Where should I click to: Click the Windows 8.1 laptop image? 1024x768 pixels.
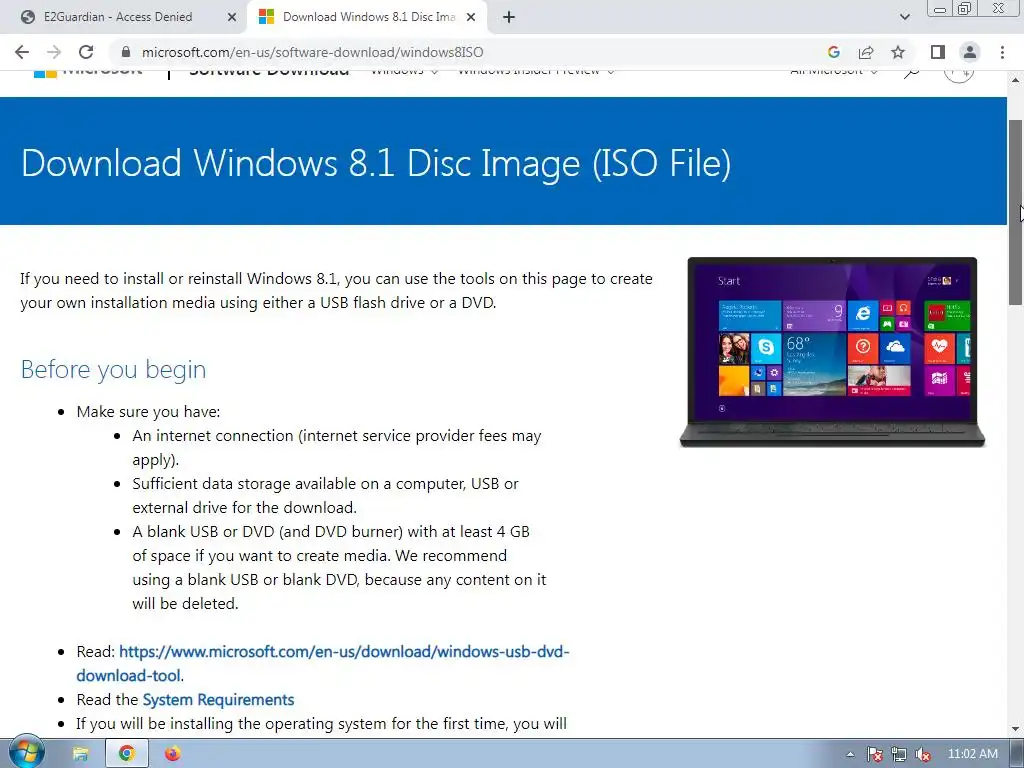click(832, 352)
